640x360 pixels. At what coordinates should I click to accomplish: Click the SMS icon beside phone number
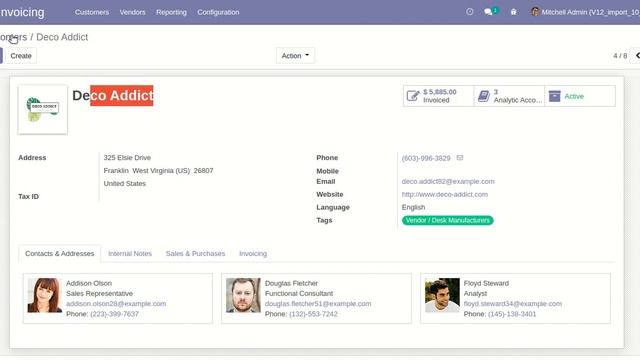[x=460, y=158]
